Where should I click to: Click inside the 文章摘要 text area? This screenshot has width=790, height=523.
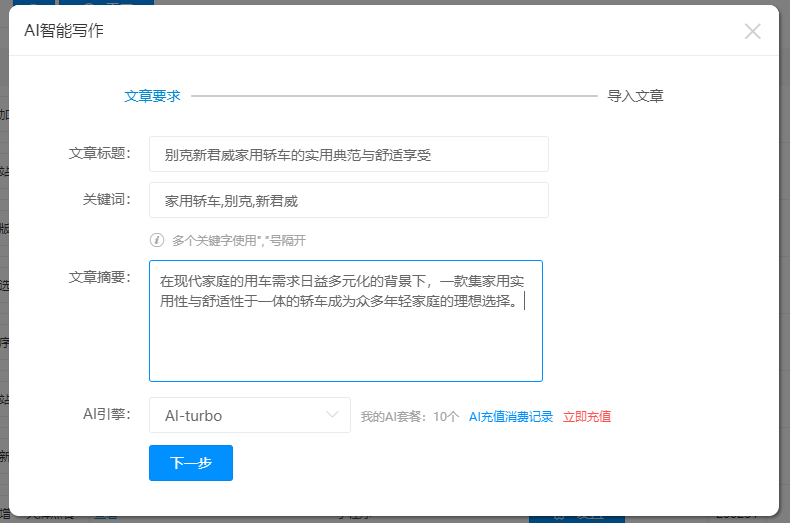346,321
